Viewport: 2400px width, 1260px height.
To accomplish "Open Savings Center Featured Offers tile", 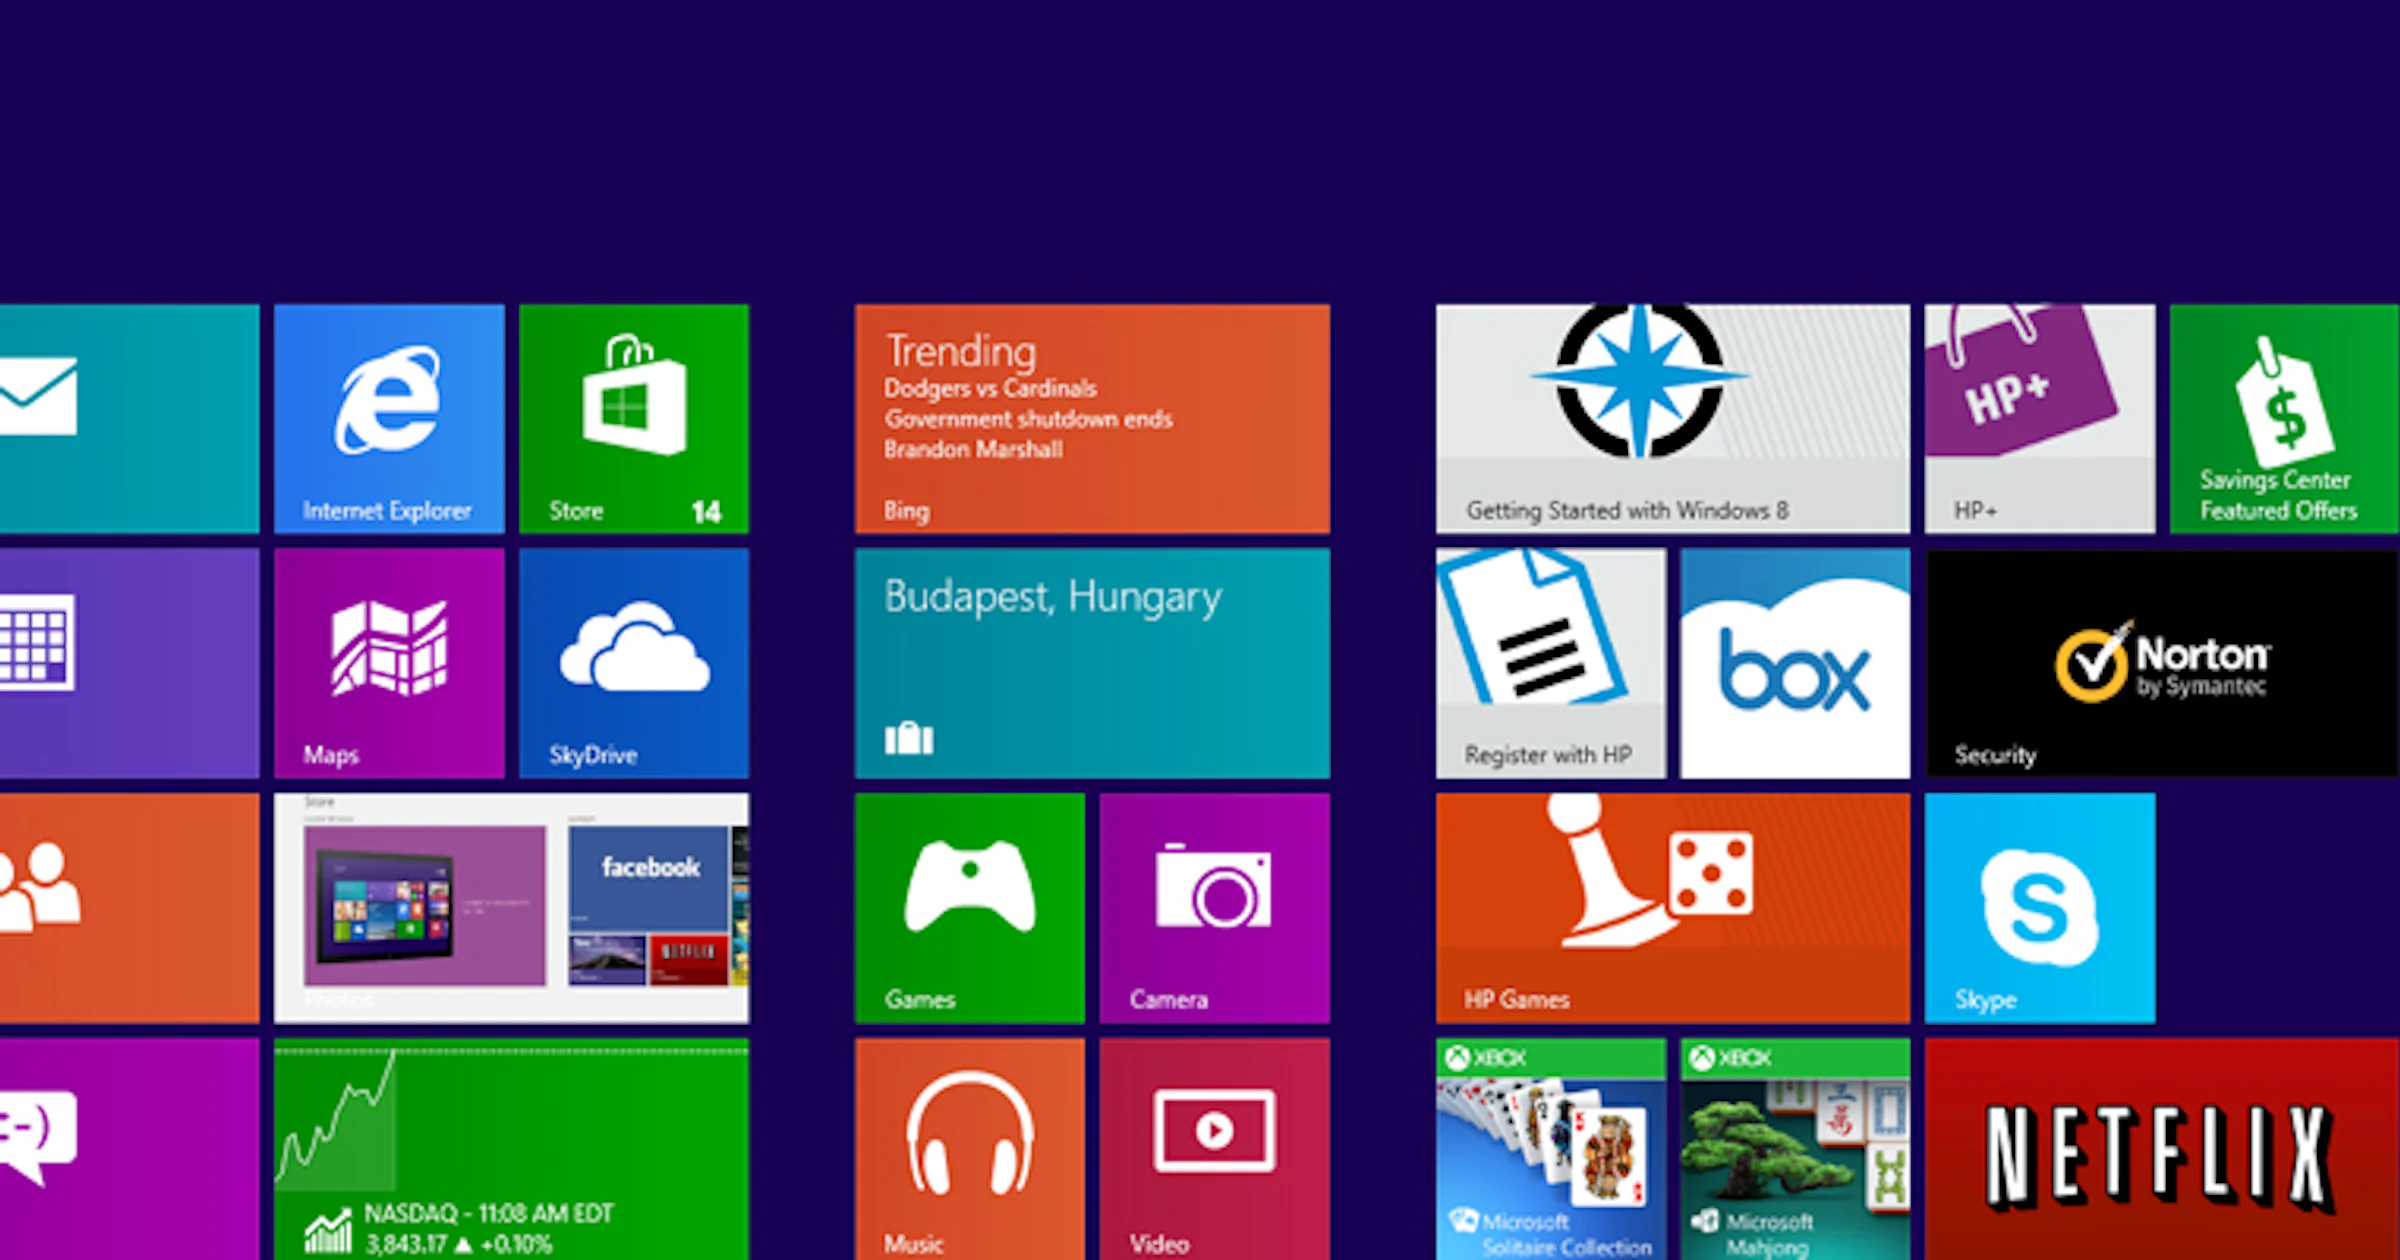I will [x=2285, y=419].
